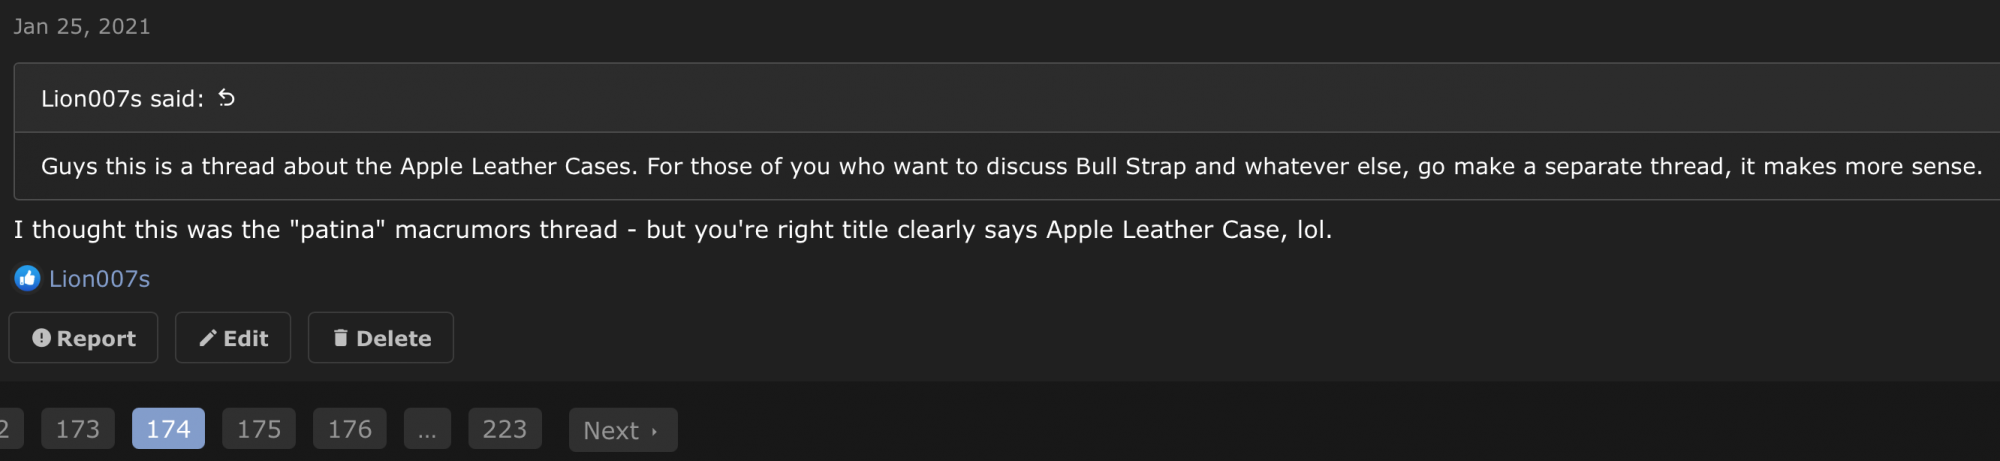Select current page 174
Viewport: 2000px width, 461px height.
(168, 429)
